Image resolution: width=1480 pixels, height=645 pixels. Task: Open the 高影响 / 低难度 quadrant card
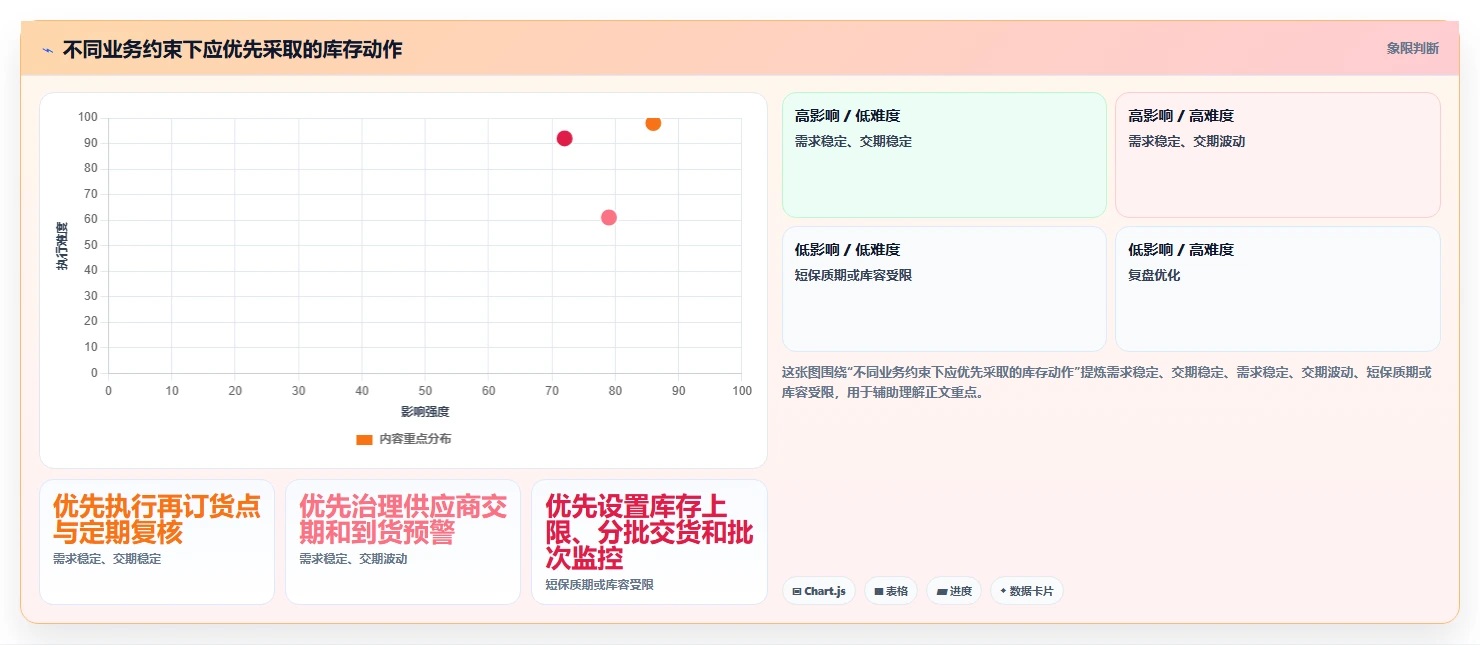(x=944, y=155)
